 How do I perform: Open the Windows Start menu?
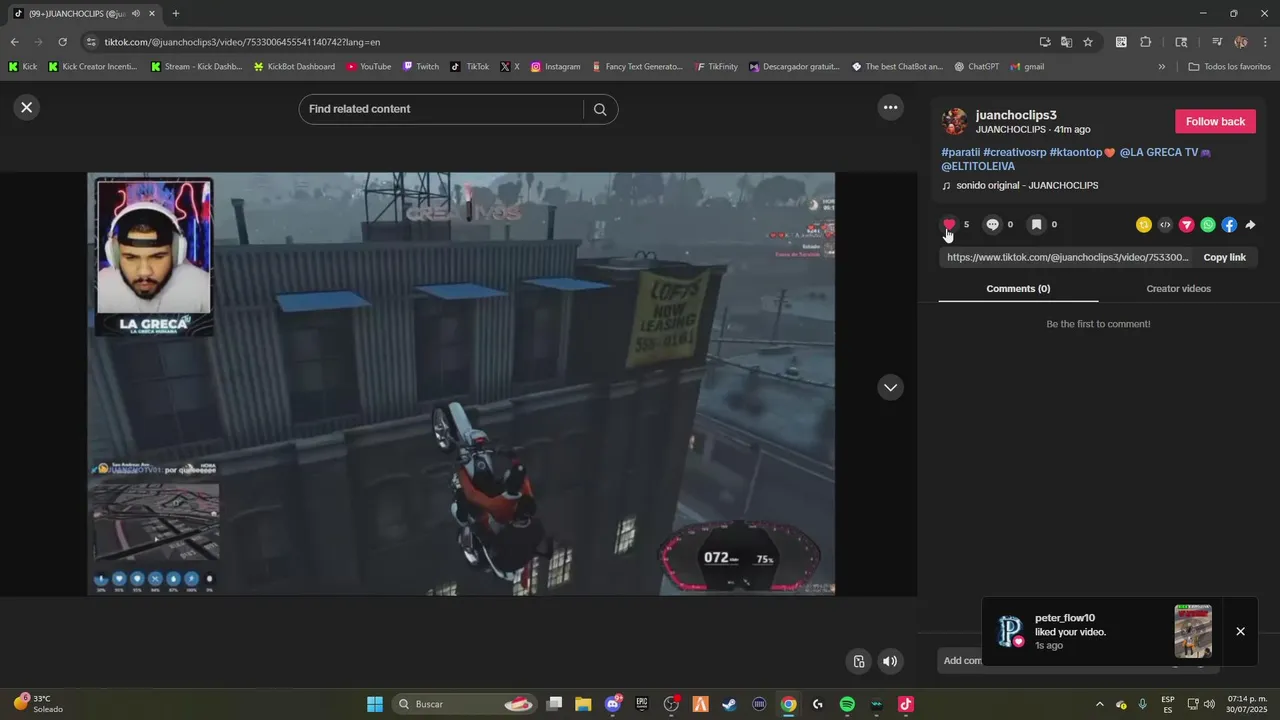pos(375,704)
